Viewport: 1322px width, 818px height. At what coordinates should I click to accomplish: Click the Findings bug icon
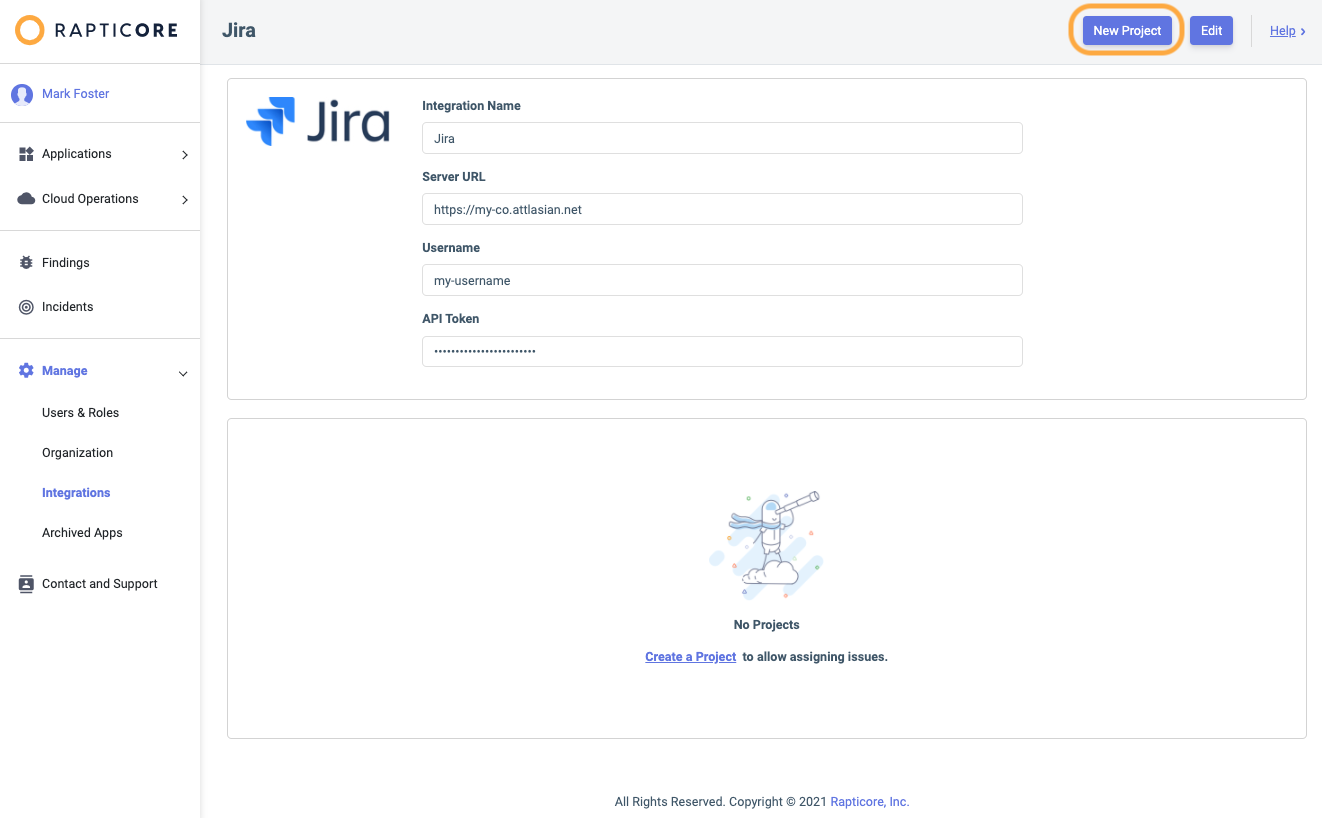27,263
